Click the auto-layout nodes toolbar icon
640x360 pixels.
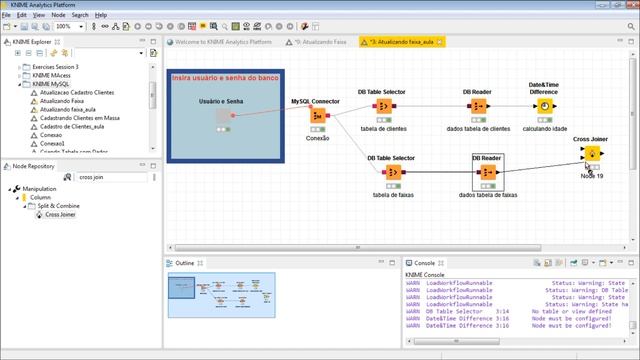pos(116,27)
